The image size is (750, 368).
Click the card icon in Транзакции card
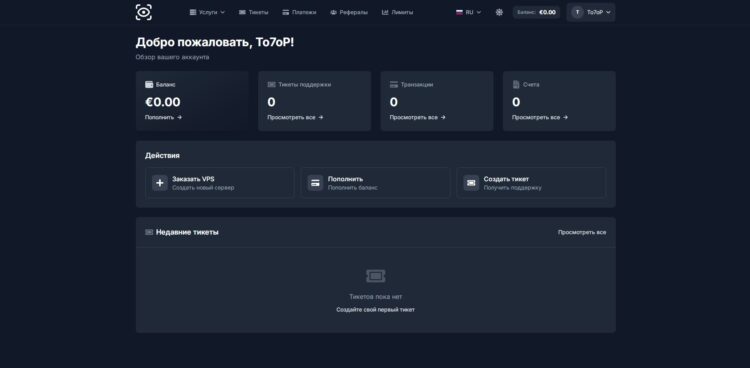coord(394,85)
